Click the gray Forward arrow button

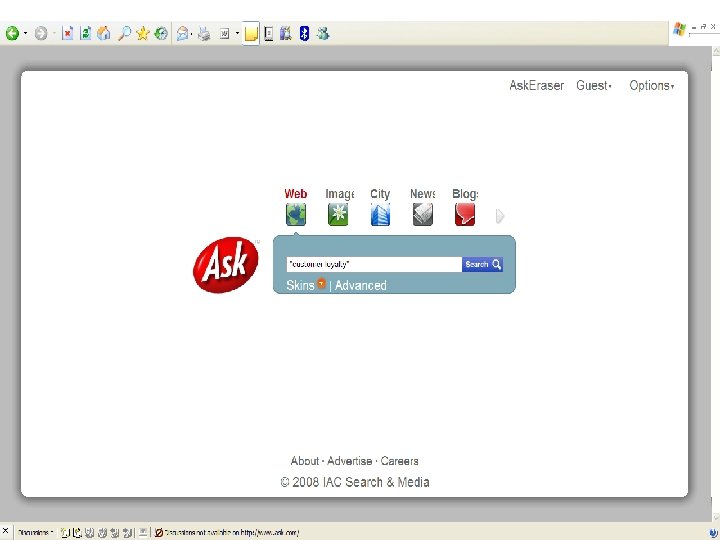click(41, 33)
